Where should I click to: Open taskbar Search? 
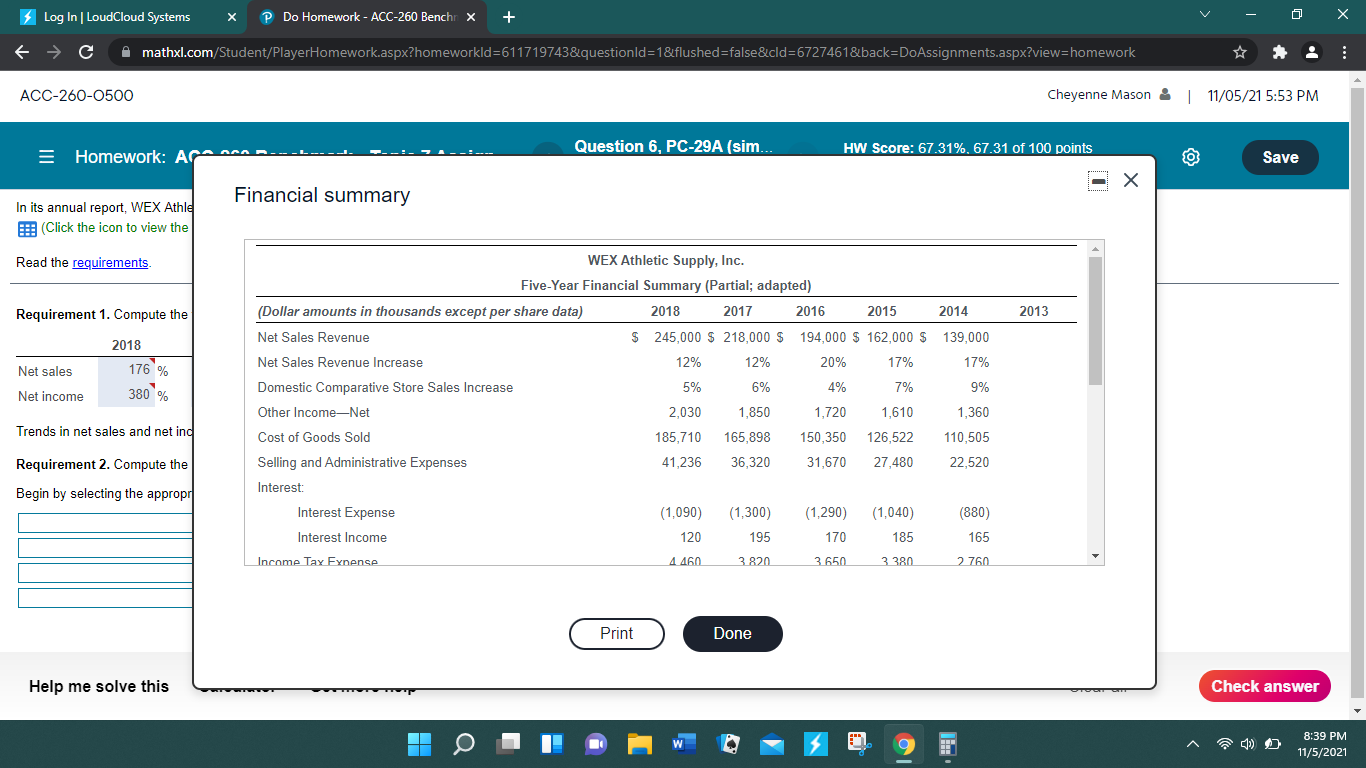point(465,744)
